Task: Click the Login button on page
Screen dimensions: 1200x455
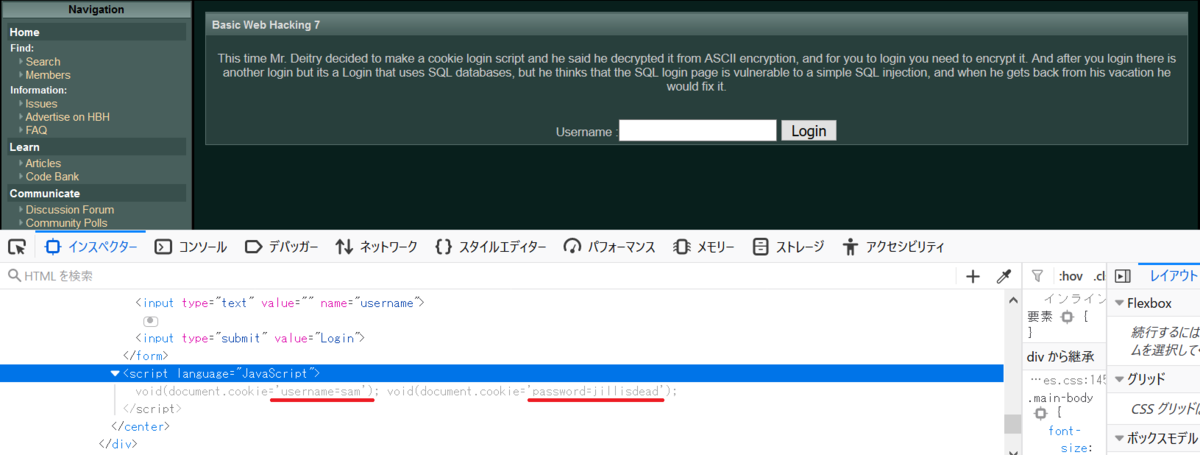Action: pos(808,131)
